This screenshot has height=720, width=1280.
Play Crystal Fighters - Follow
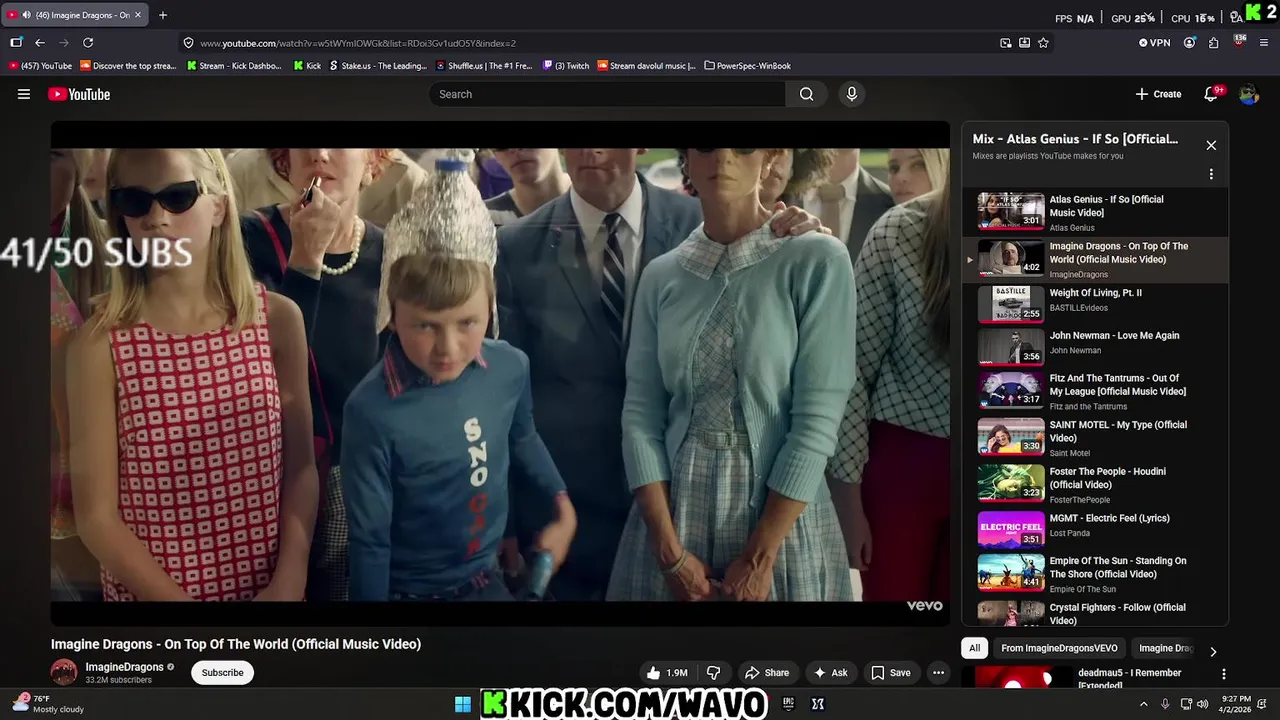pyautogui.click(x=1095, y=612)
